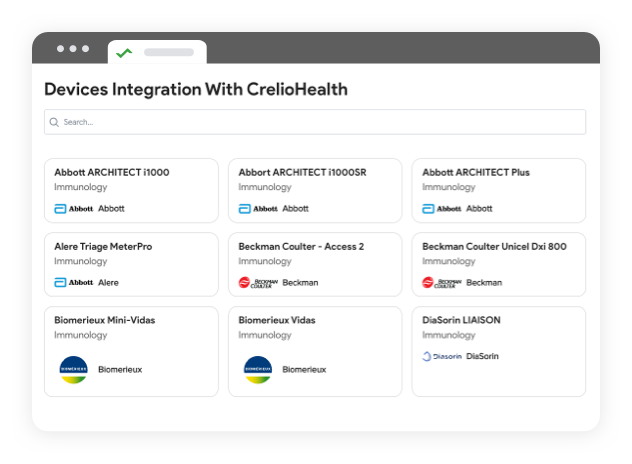The height and width of the screenshot is (464, 632).
Task: Click the browser tab with green checkmark
Action: [x=156, y=52]
